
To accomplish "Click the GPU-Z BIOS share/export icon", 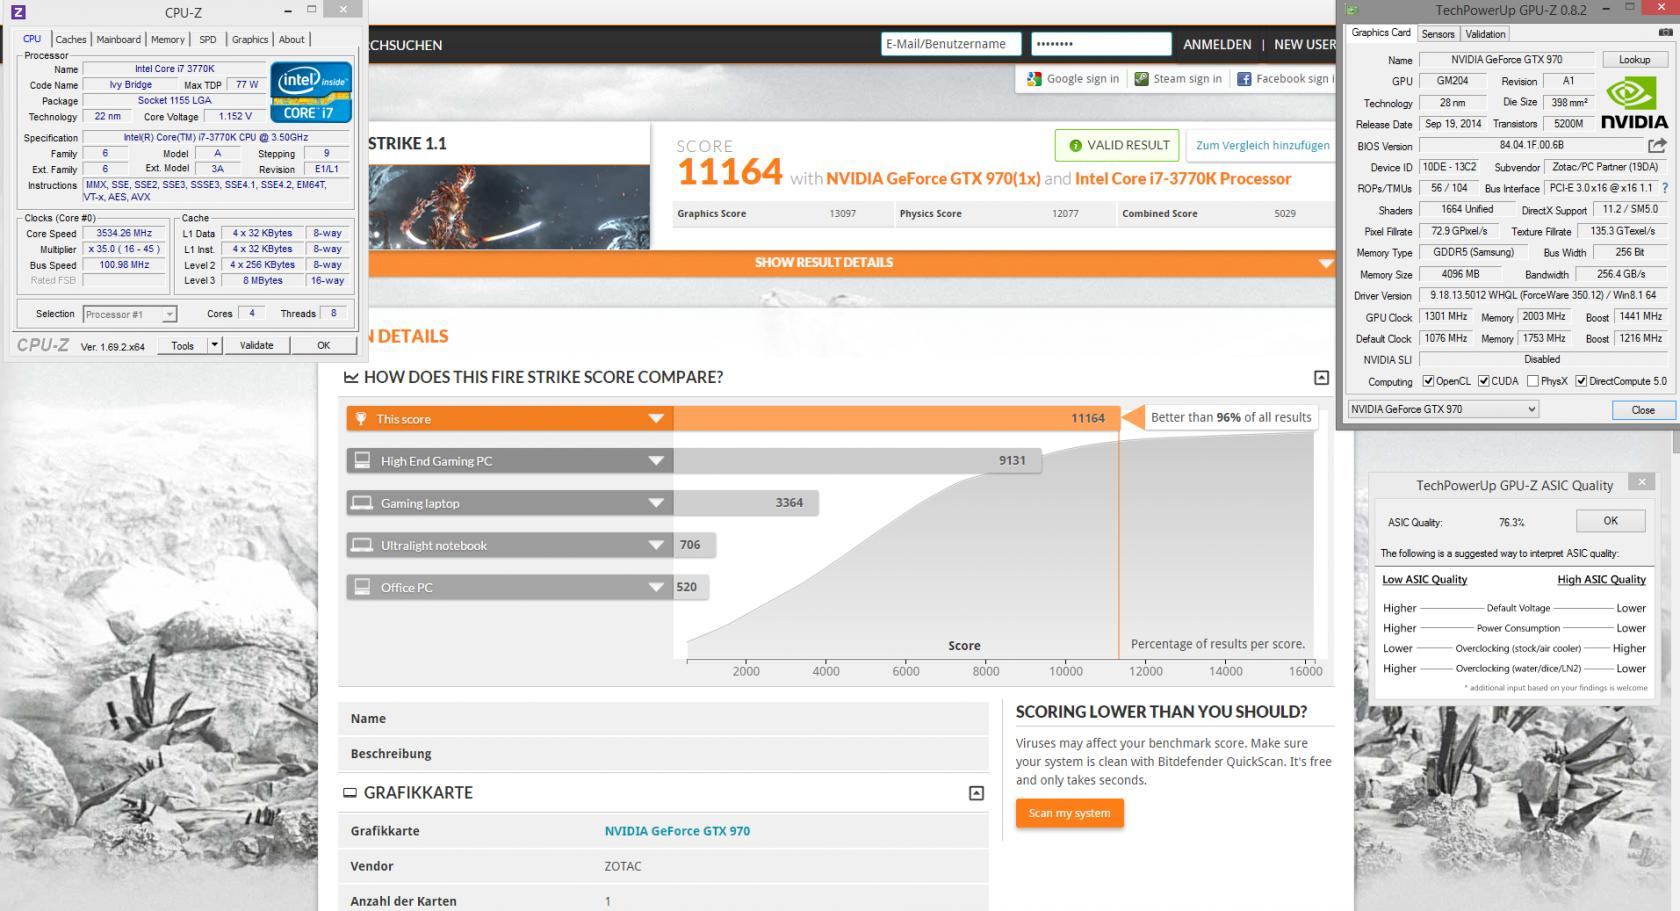I will click(x=1657, y=146).
